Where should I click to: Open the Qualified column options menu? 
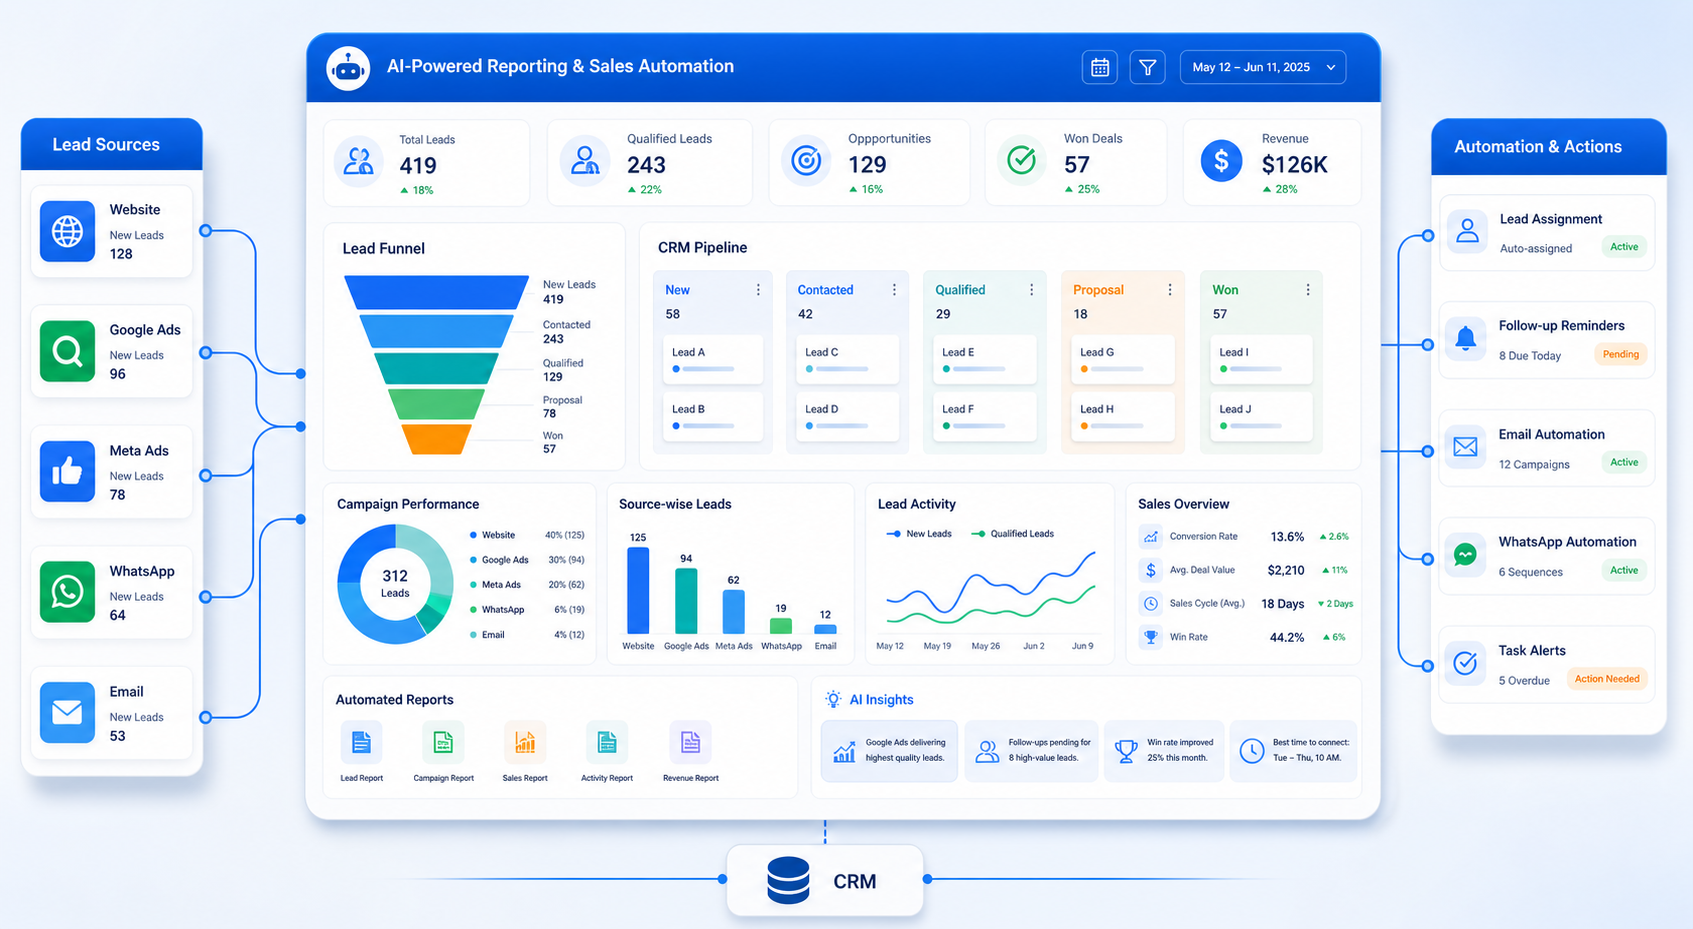point(1031,290)
